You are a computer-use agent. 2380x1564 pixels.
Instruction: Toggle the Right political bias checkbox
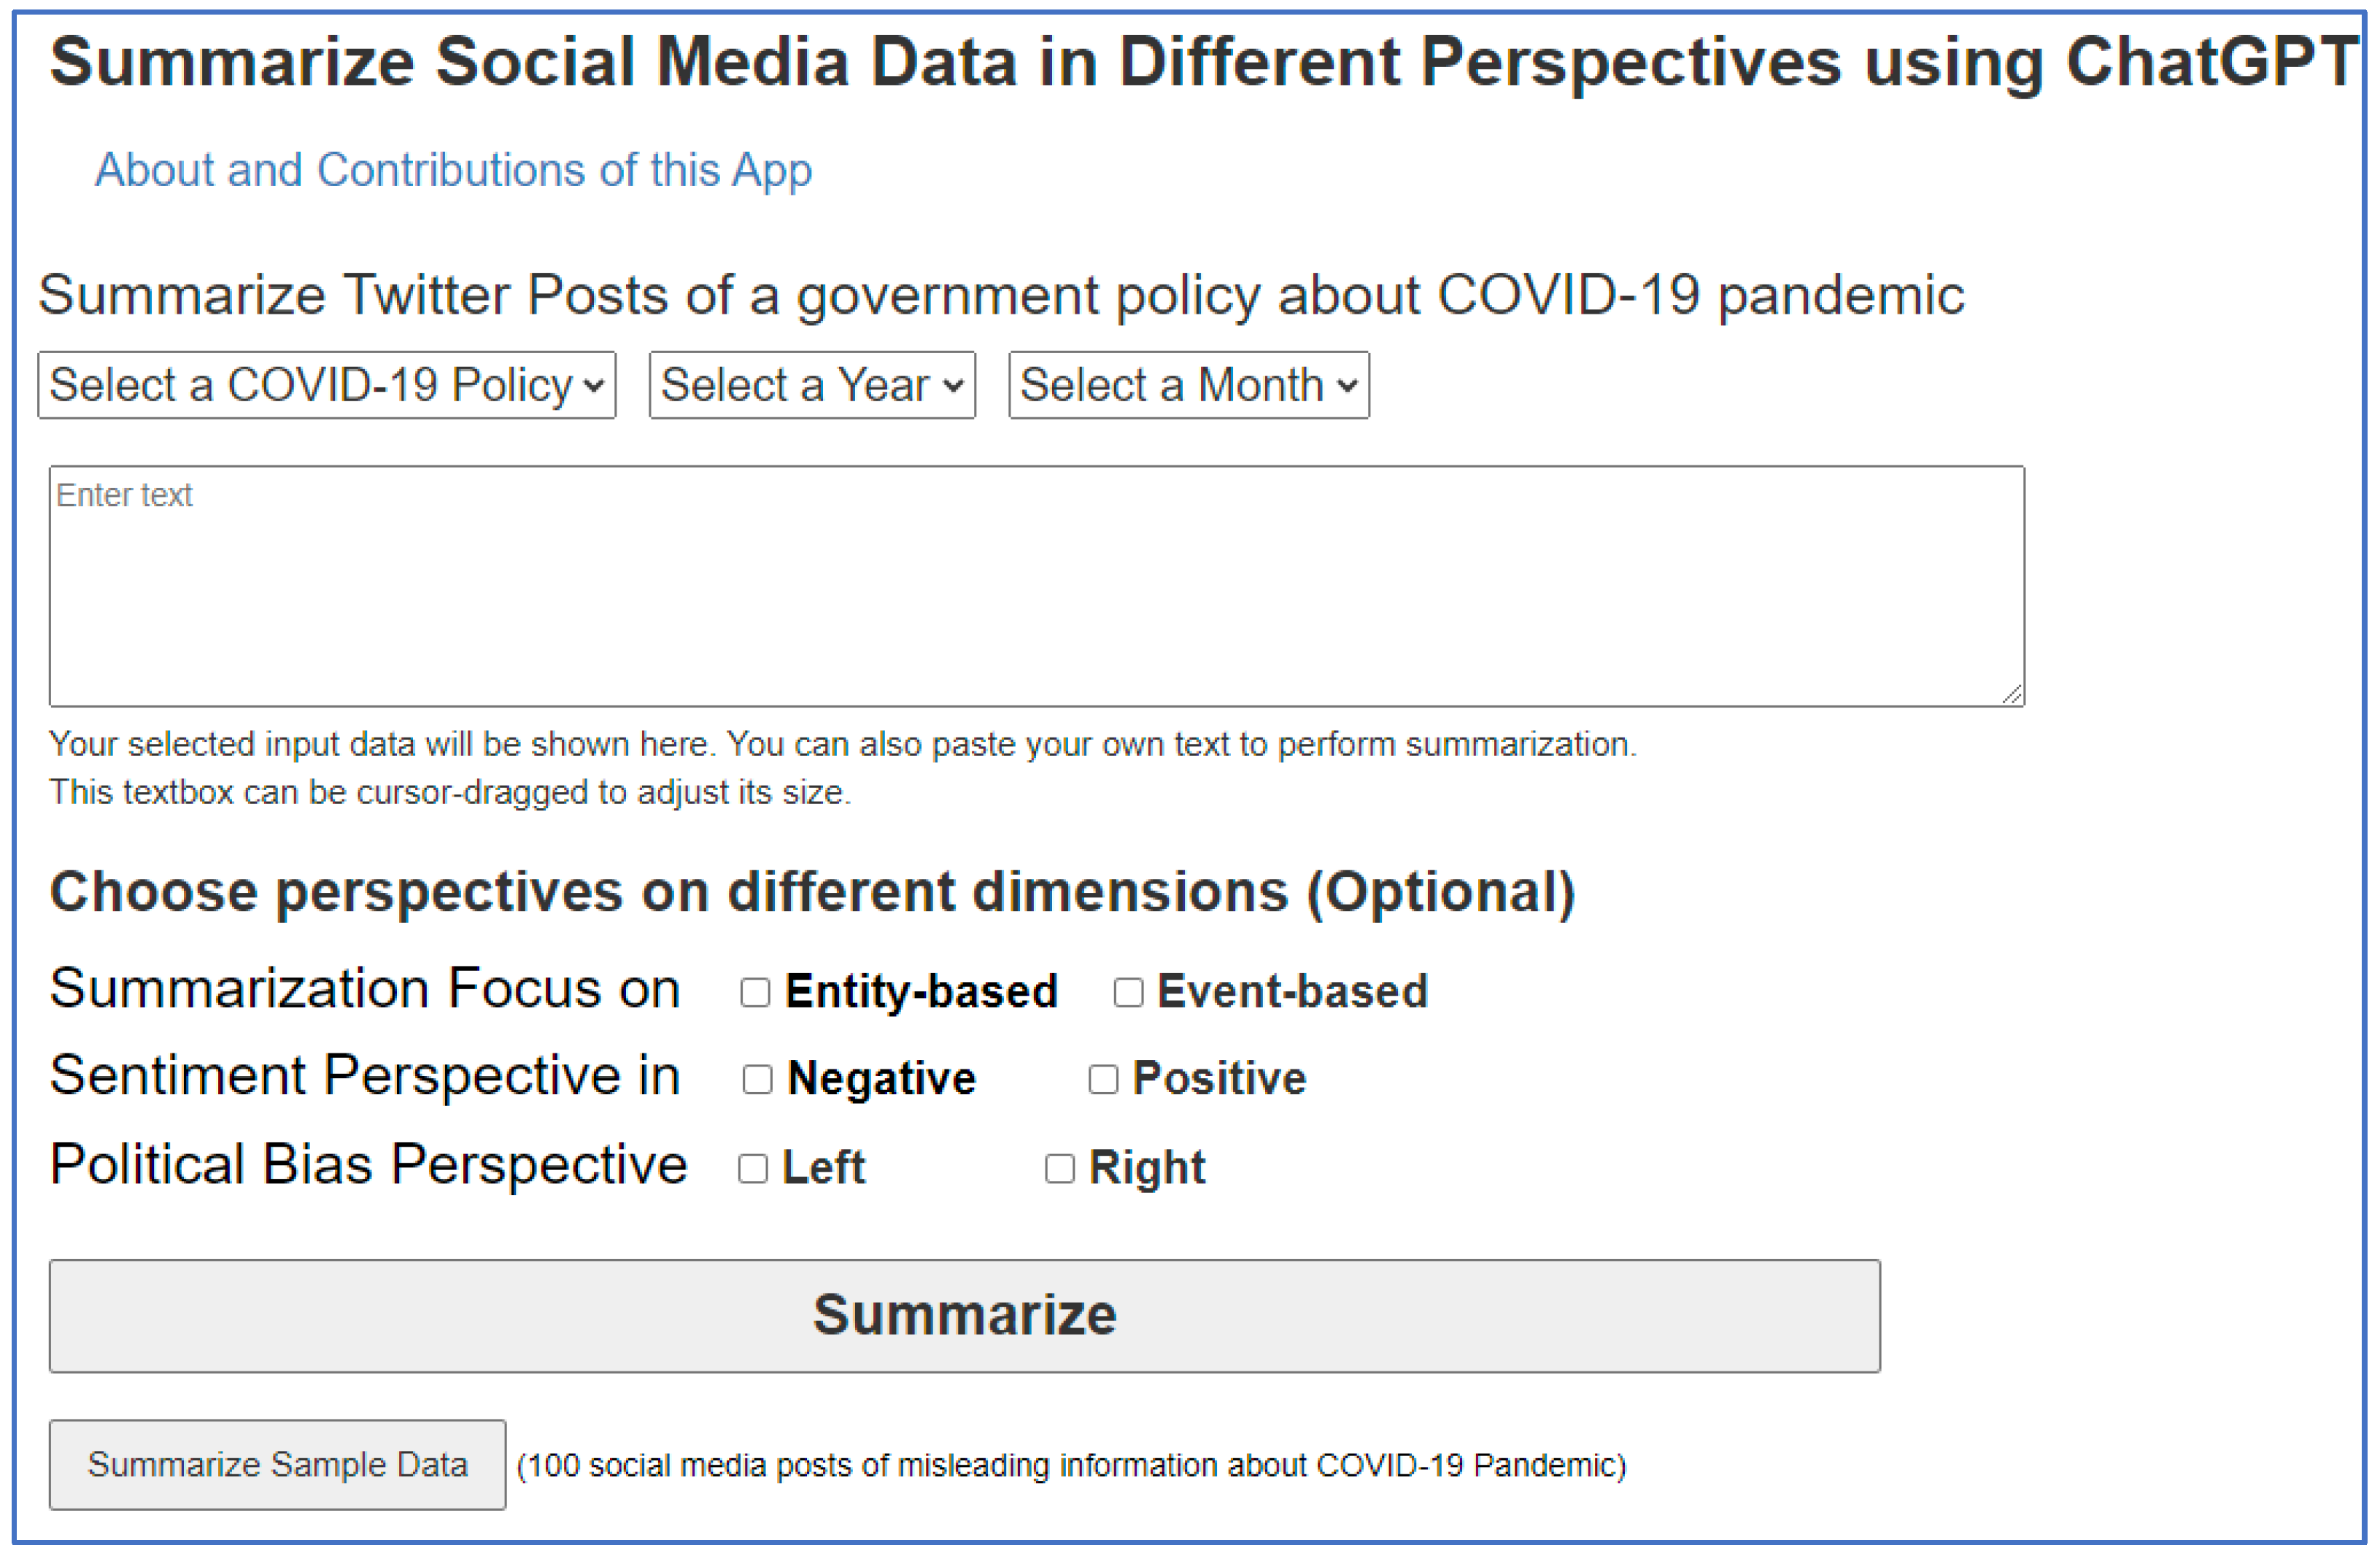[x=1059, y=1169]
